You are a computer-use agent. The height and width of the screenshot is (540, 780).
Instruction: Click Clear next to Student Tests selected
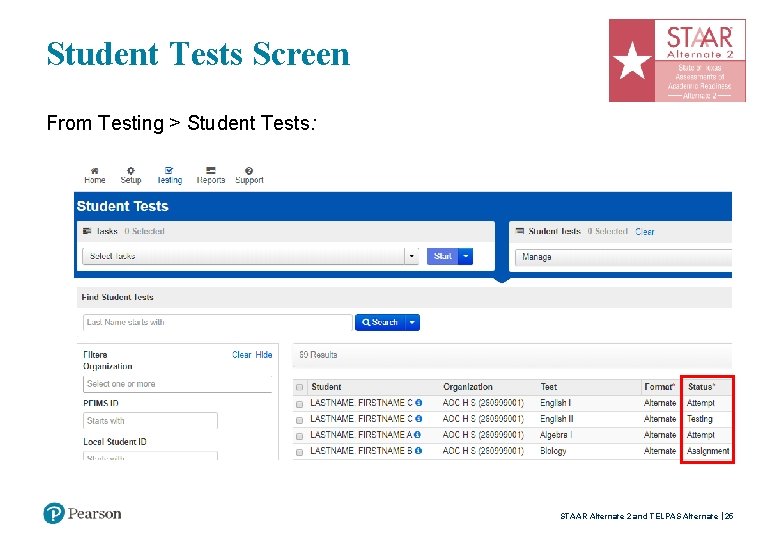(645, 231)
